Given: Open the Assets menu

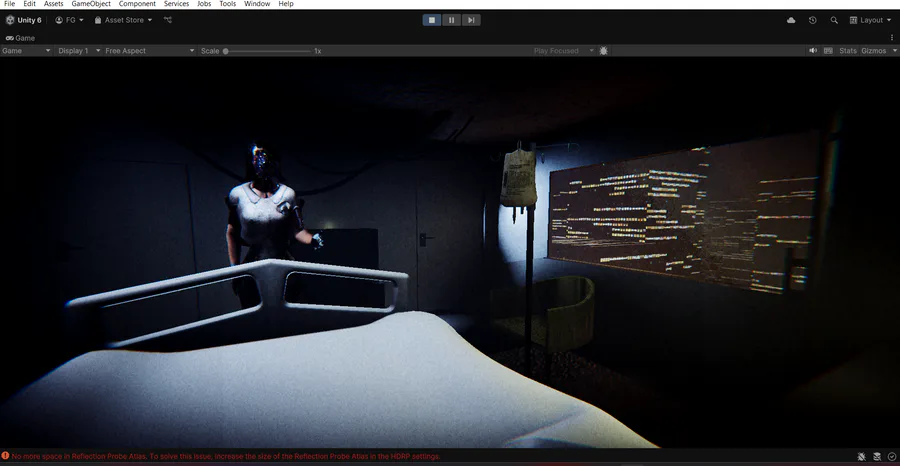Looking at the screenshot, I should [x=53, y=3].
